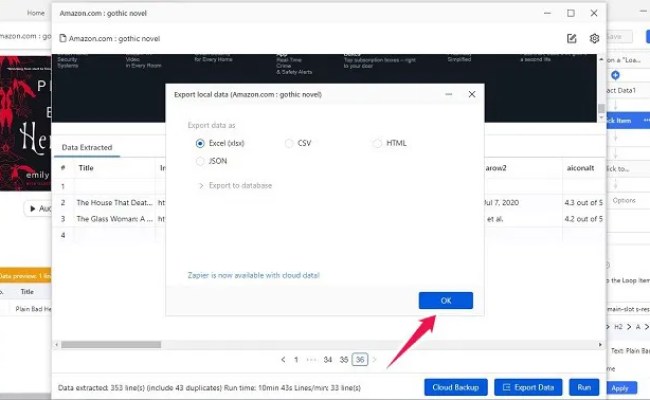The width and height of the screenshot is (650, 400).
Task: Open the settings gear icon
Action: pos(594,39)
